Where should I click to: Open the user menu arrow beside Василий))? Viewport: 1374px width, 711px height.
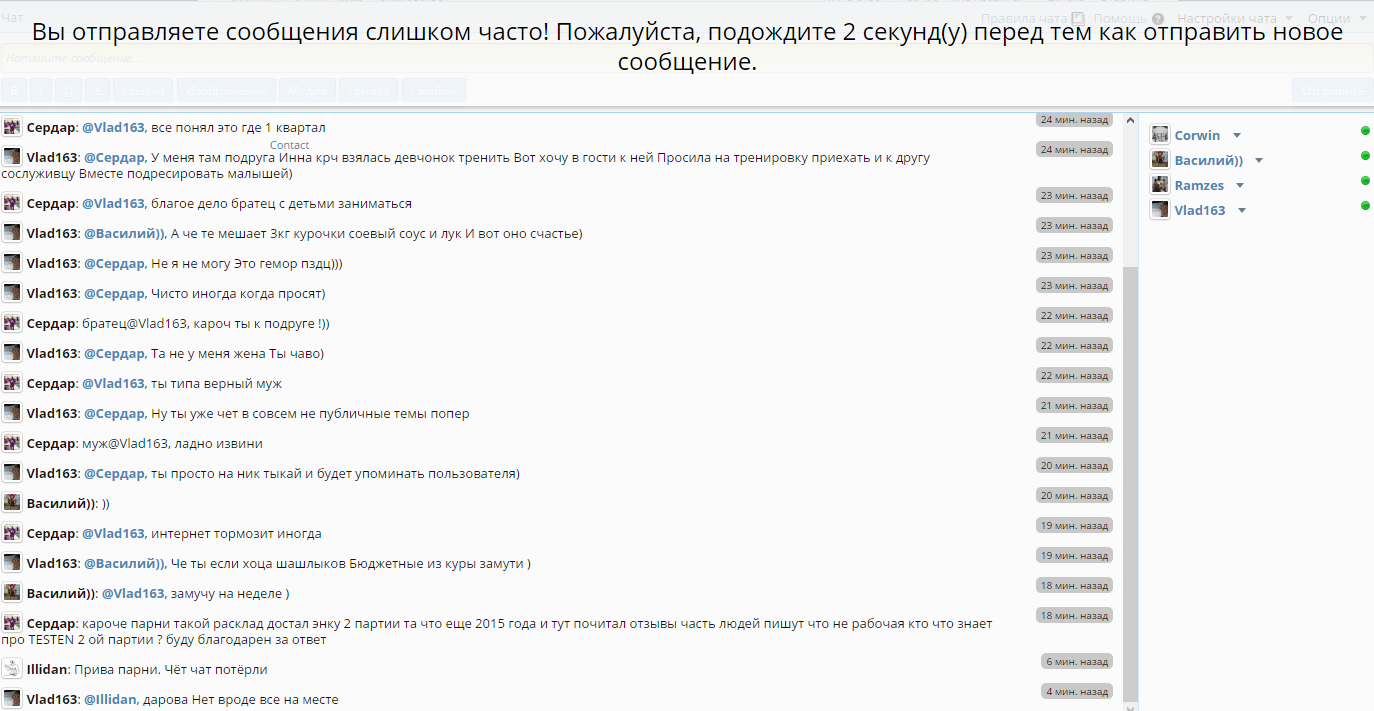[1259, 161]
